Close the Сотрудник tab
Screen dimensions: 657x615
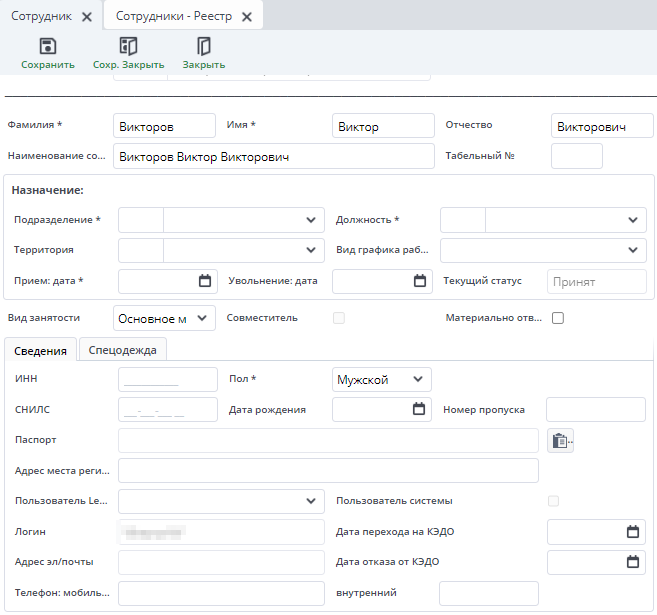(86, 17)
